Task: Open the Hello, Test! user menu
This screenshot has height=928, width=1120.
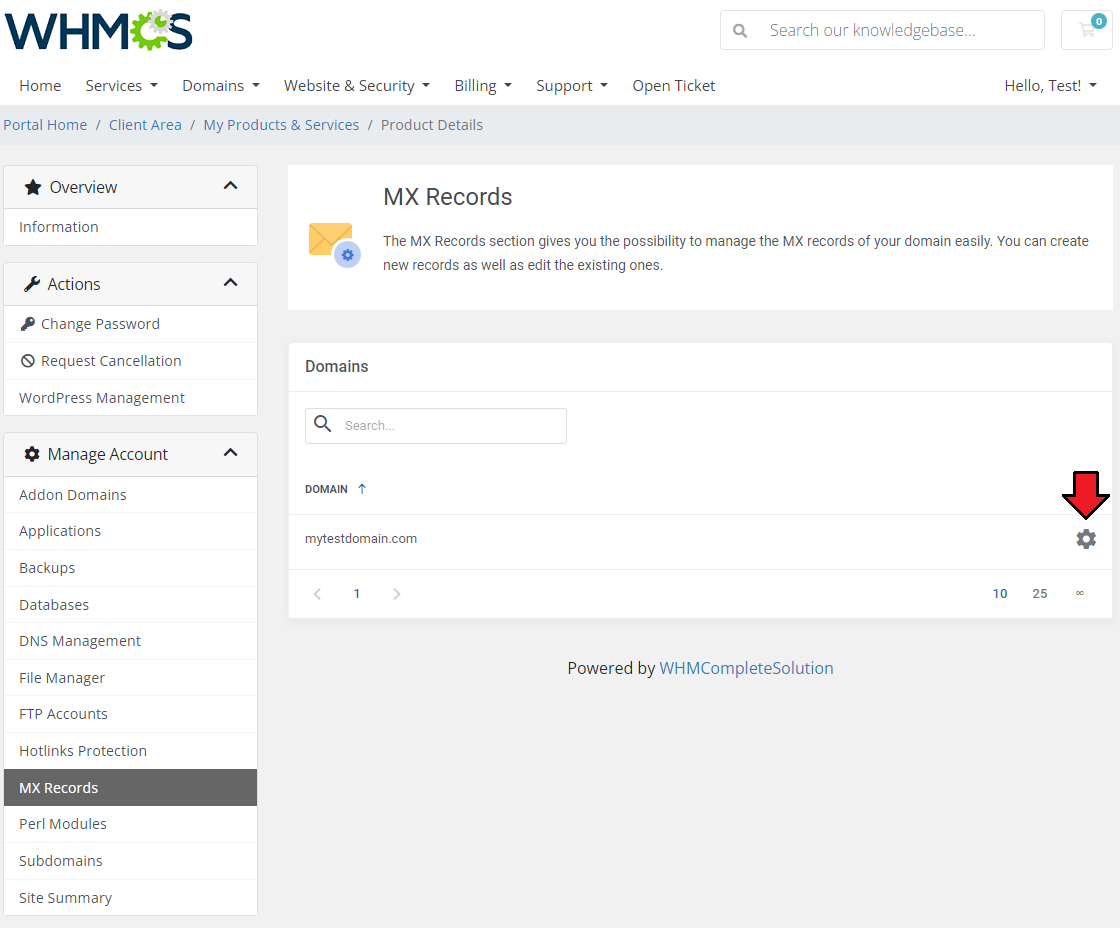Action: point(1050,86)
